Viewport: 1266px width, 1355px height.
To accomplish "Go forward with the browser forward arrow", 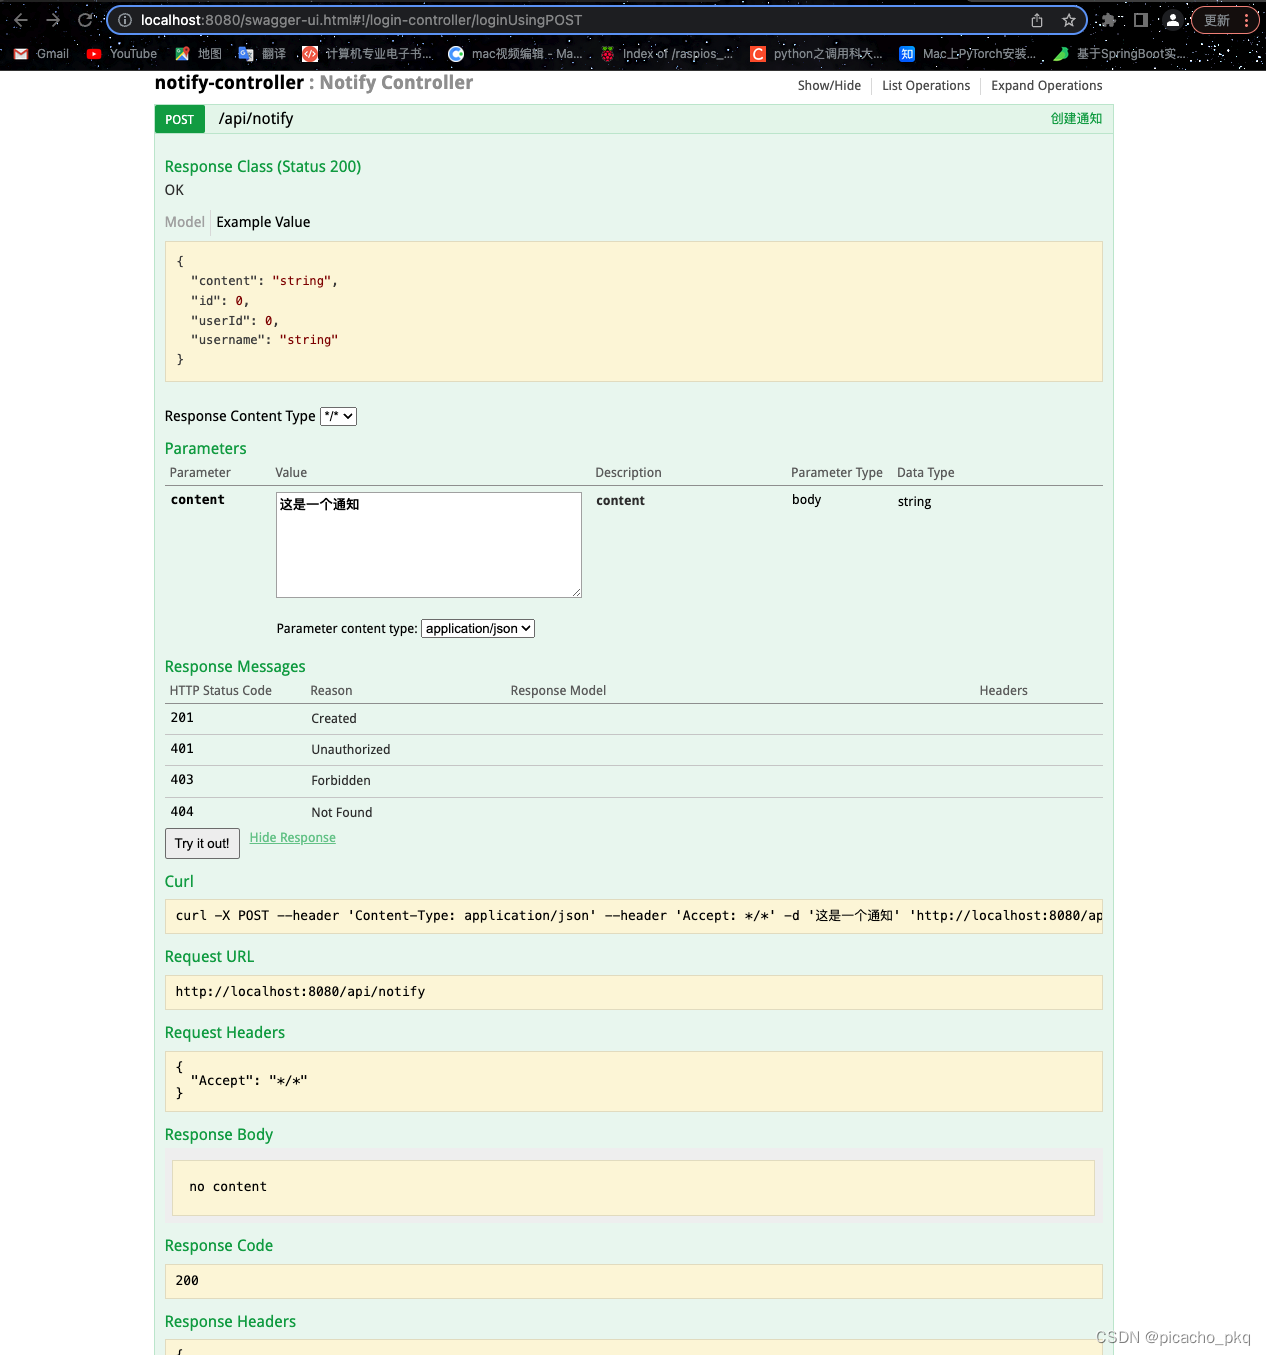I will (53, 20).
